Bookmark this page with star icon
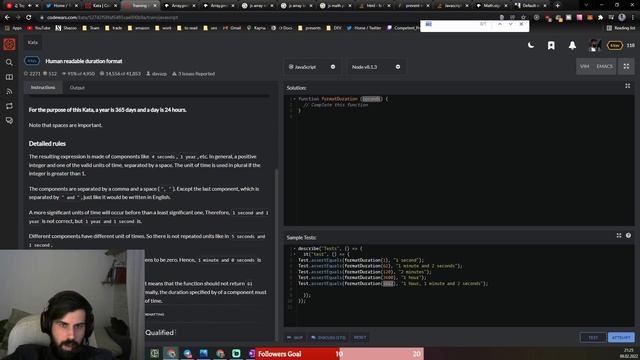This screenshot has height=360, width=640. [x=523, y=18]
